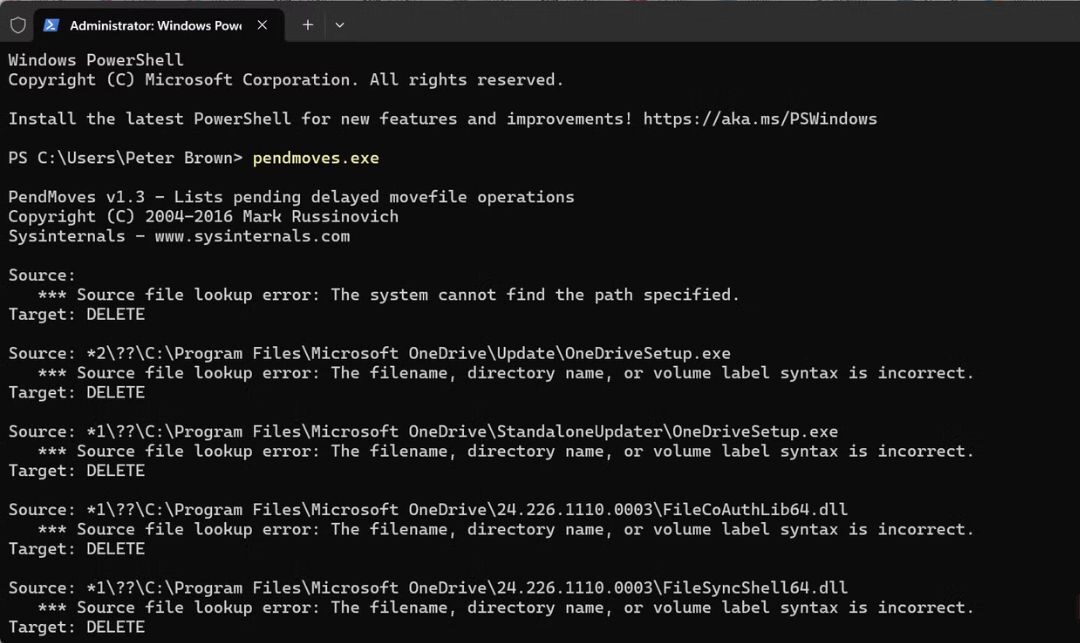The width and height of the screenshot is (1080, 643).
Task: Open the tab switcher dropdown chevron
Action: [x=340, y=24]
